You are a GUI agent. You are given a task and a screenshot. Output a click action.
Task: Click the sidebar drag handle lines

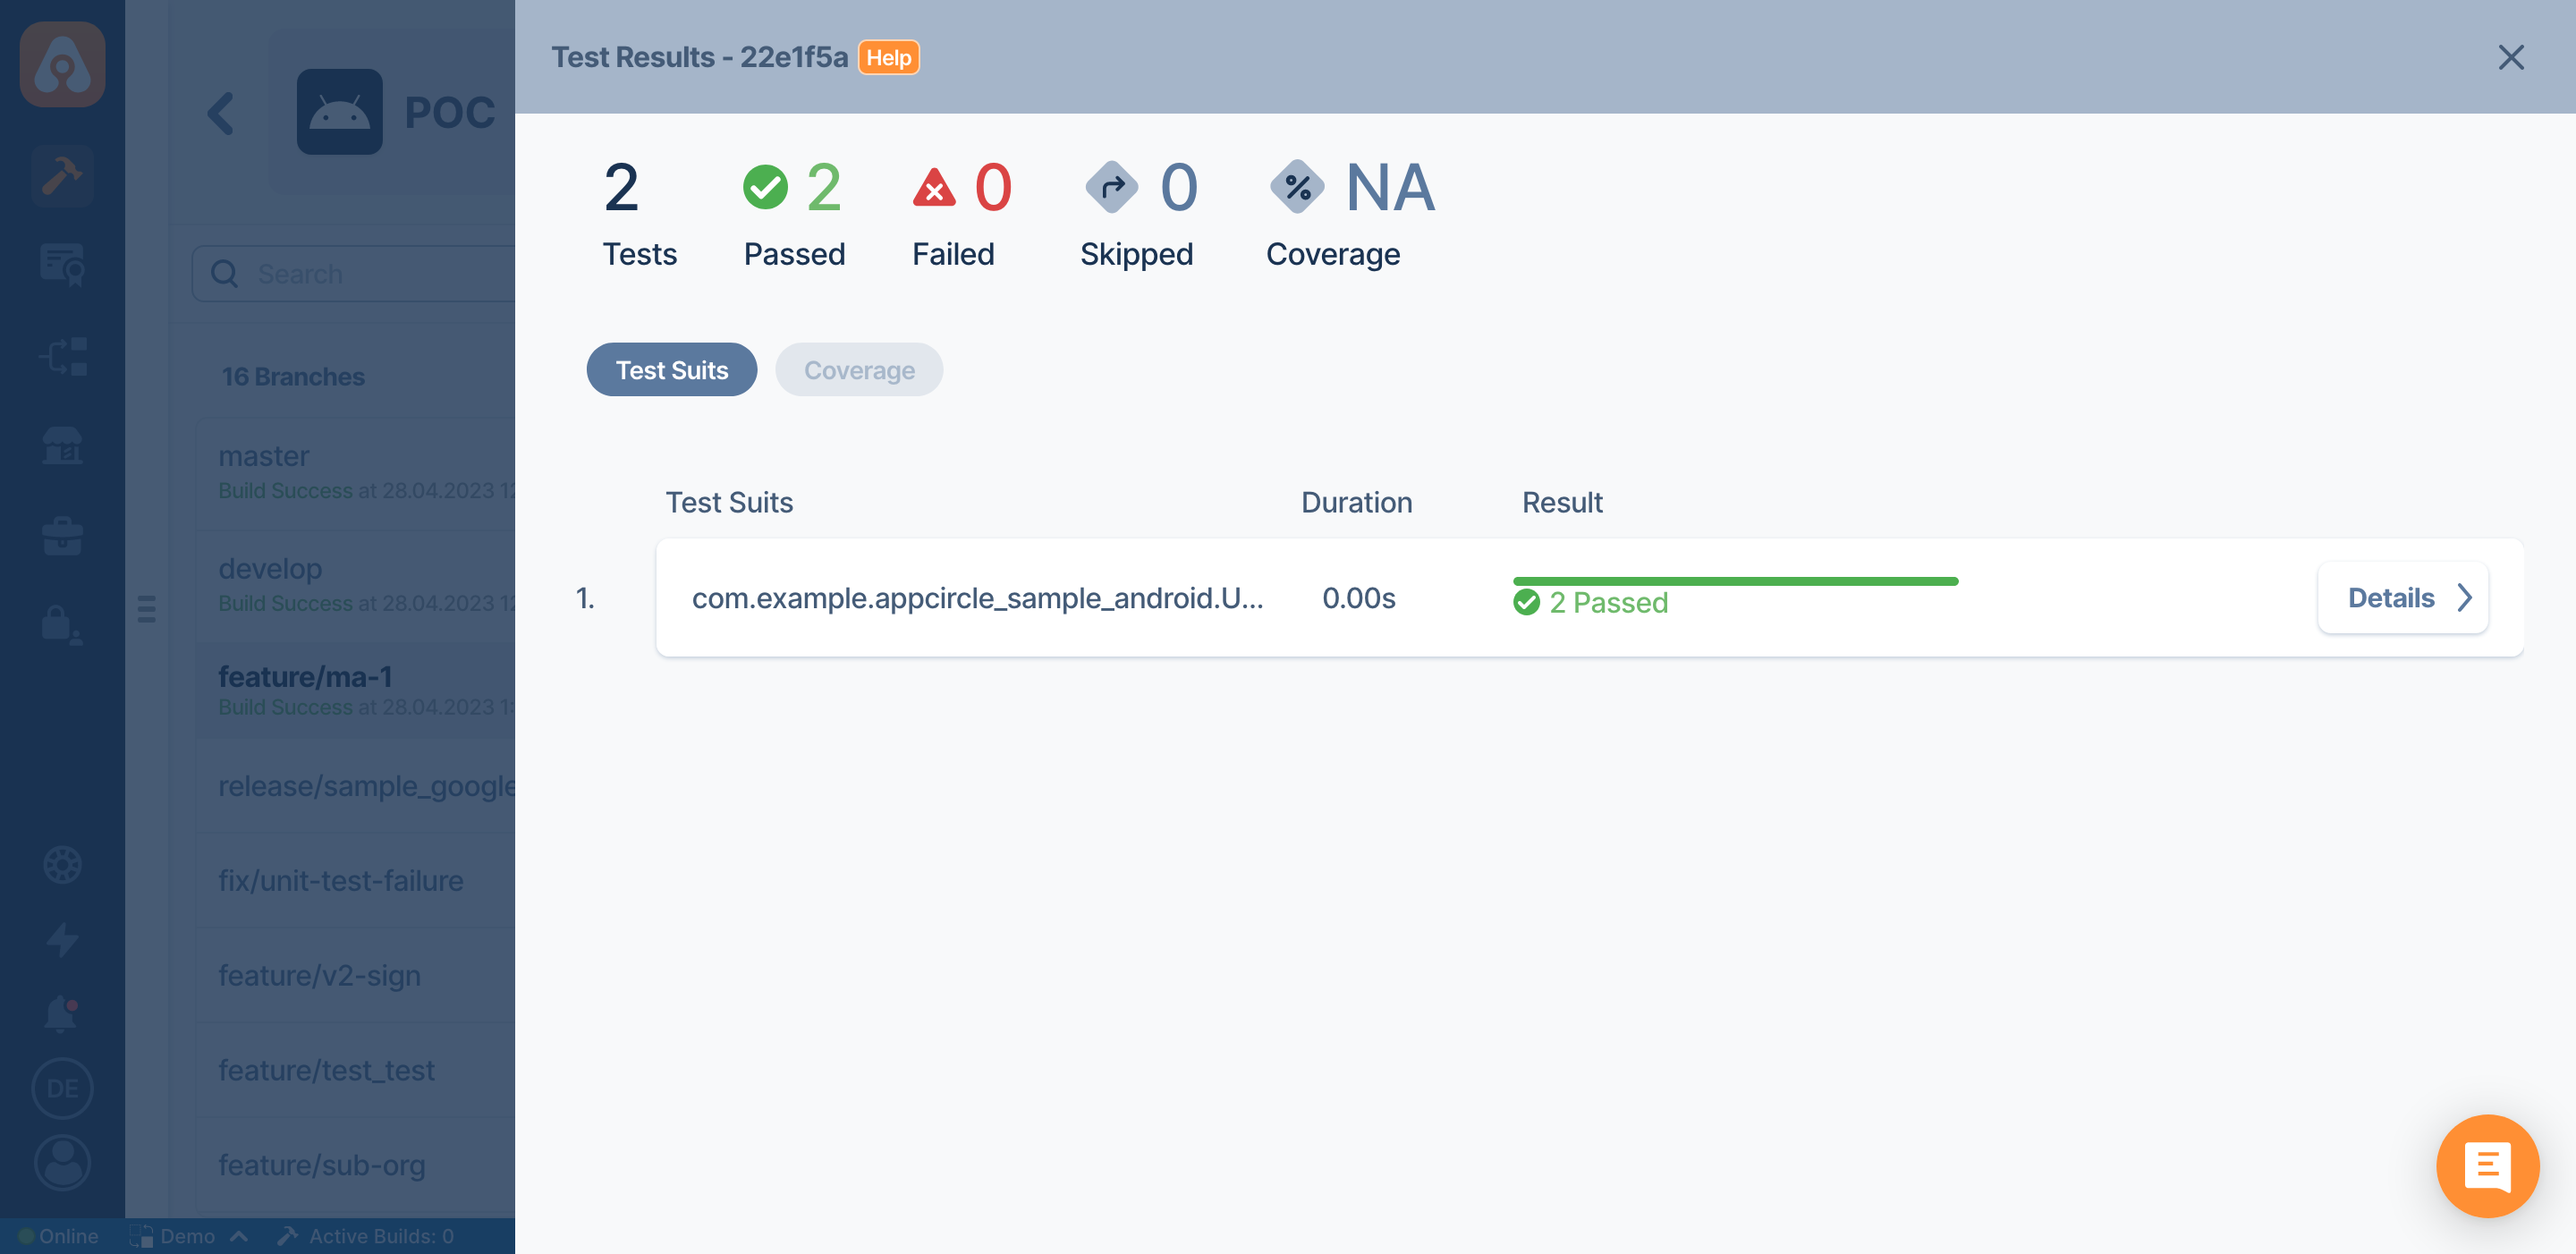pyautogui.click(x=147, y=608)
